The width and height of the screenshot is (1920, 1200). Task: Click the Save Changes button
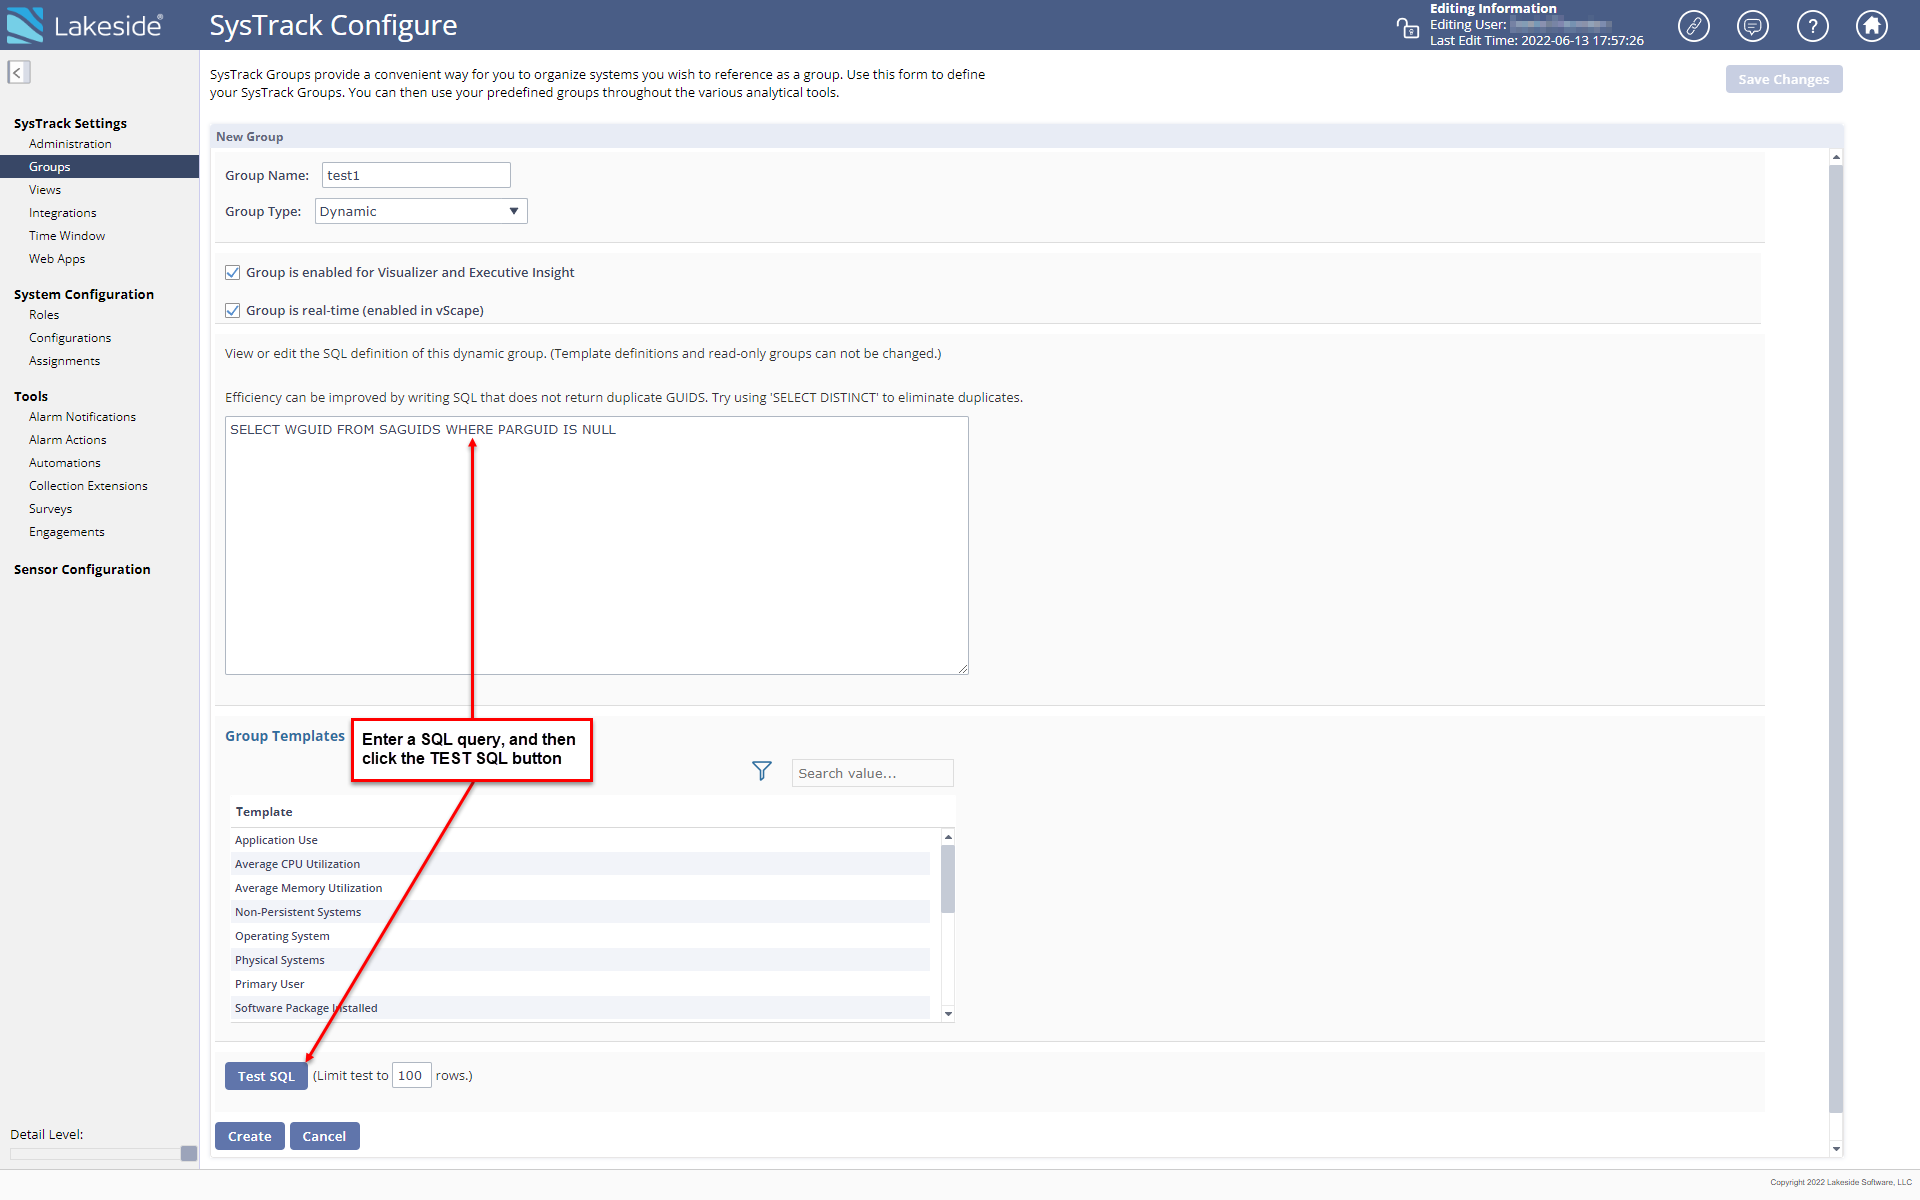pyautogui.click(x=1784, y=79)
